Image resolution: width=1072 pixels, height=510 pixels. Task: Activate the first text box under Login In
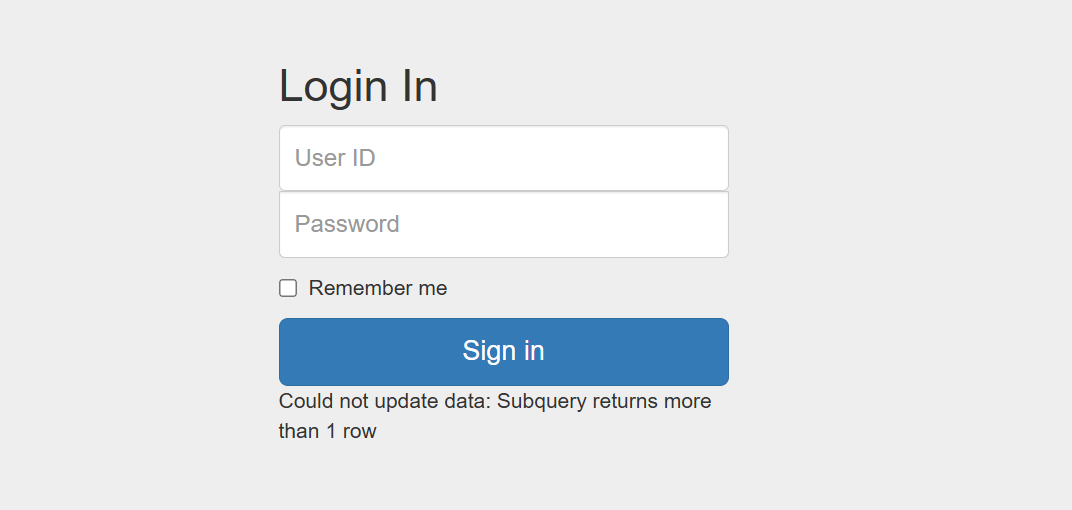(504, 158)
